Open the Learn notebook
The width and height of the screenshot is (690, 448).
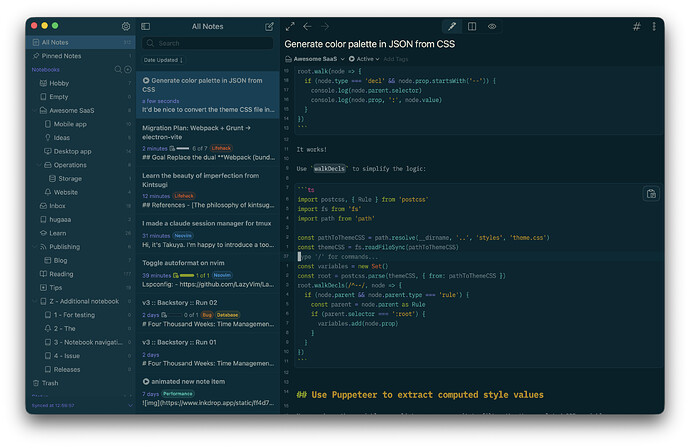pos(81,233)
